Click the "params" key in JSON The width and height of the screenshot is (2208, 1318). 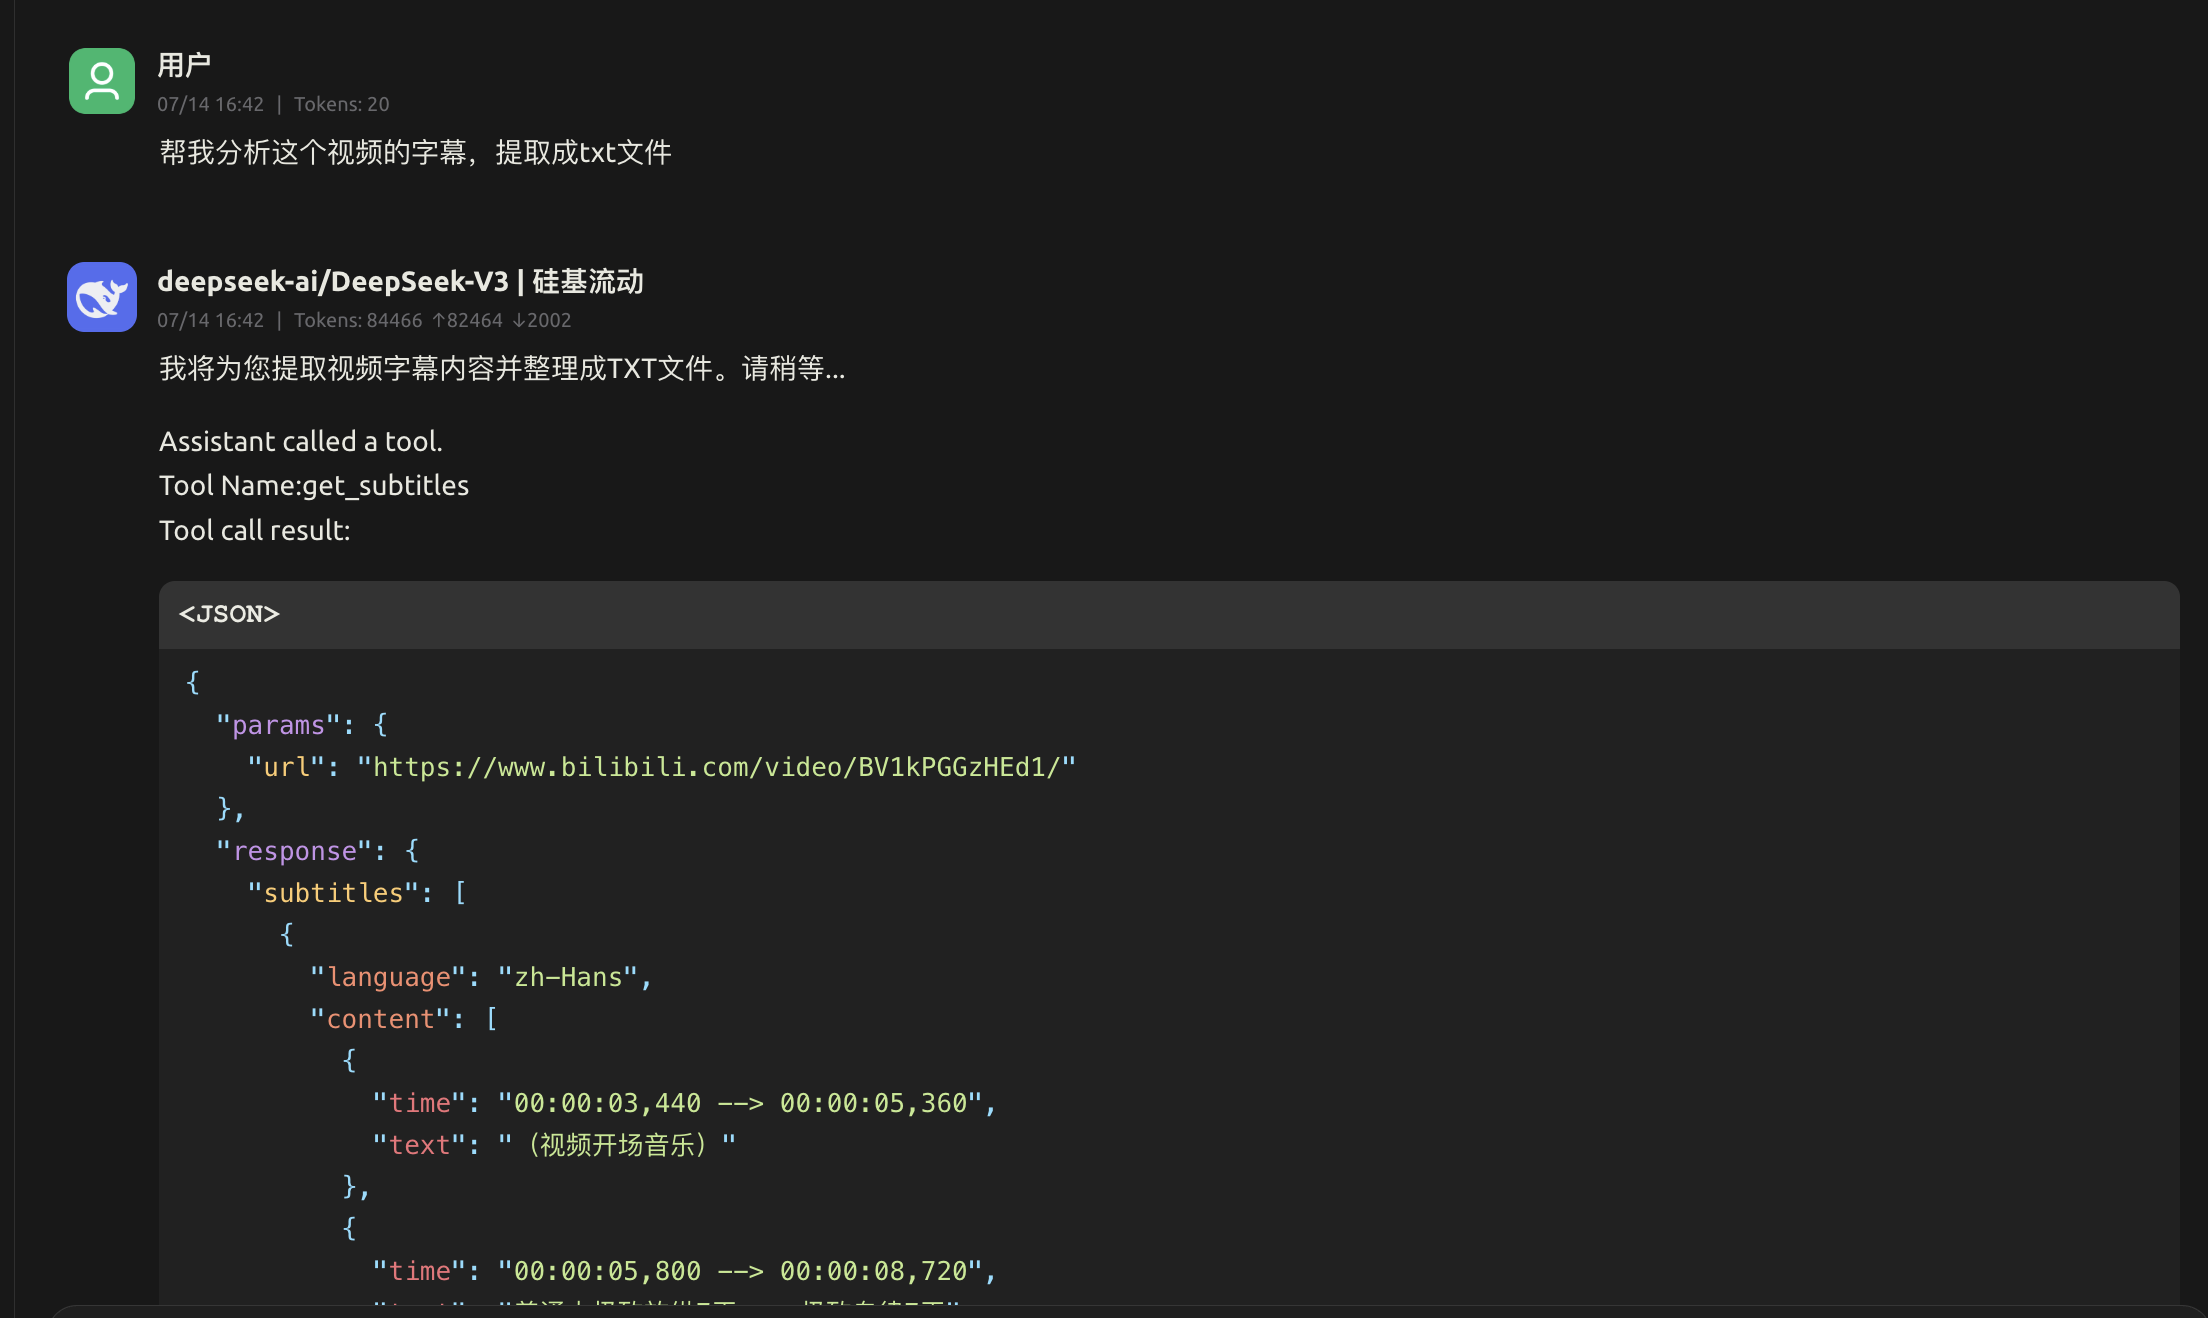tap(278, 725)
